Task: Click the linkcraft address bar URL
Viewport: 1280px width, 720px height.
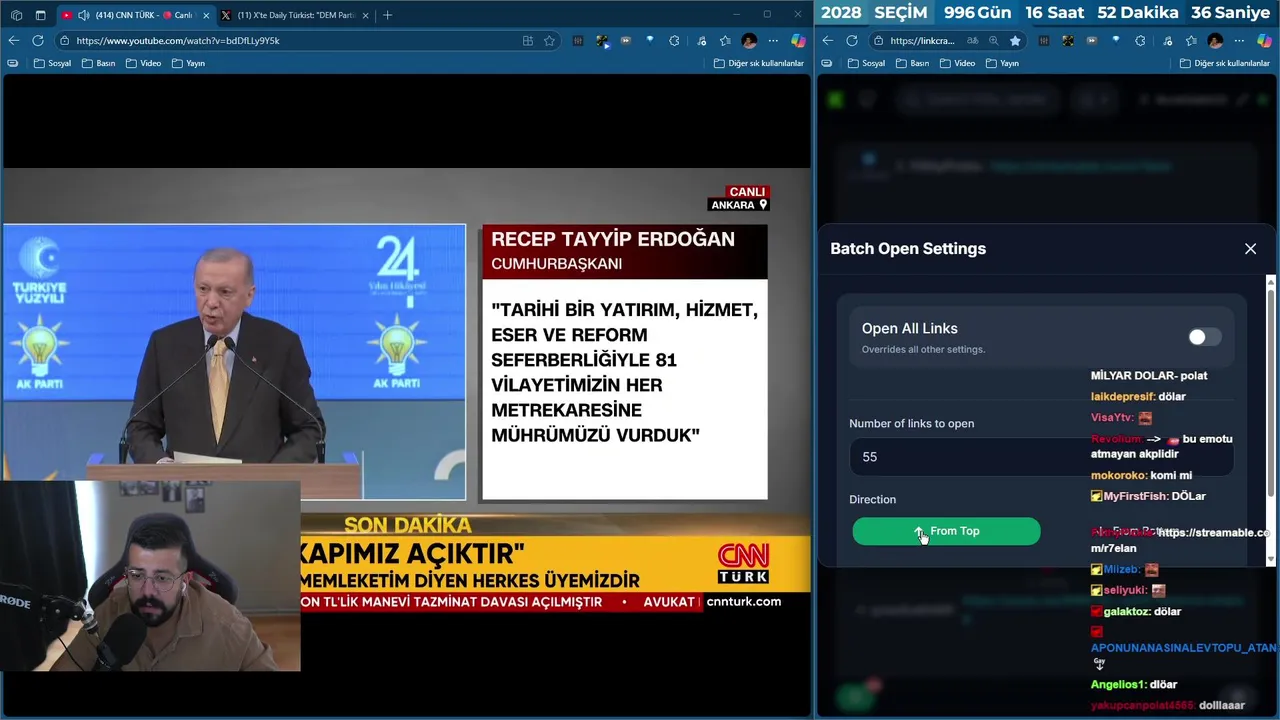Action: click(x=922, y=41)
